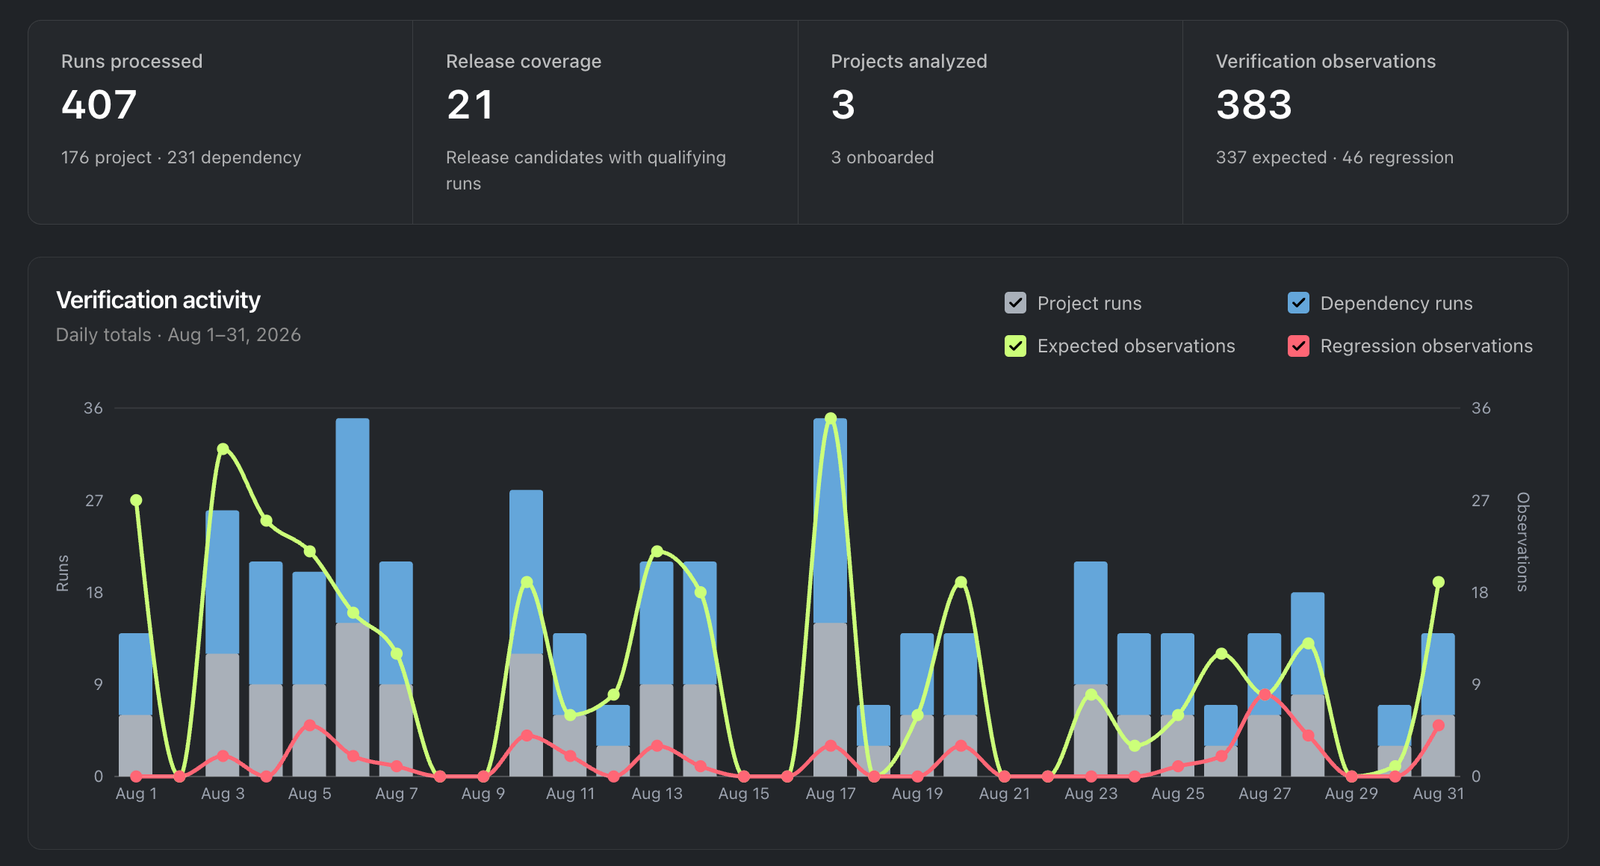Click the Aug 25 axis label
This screenshot has height=866, width=1600.
(x=1178, y=793)
